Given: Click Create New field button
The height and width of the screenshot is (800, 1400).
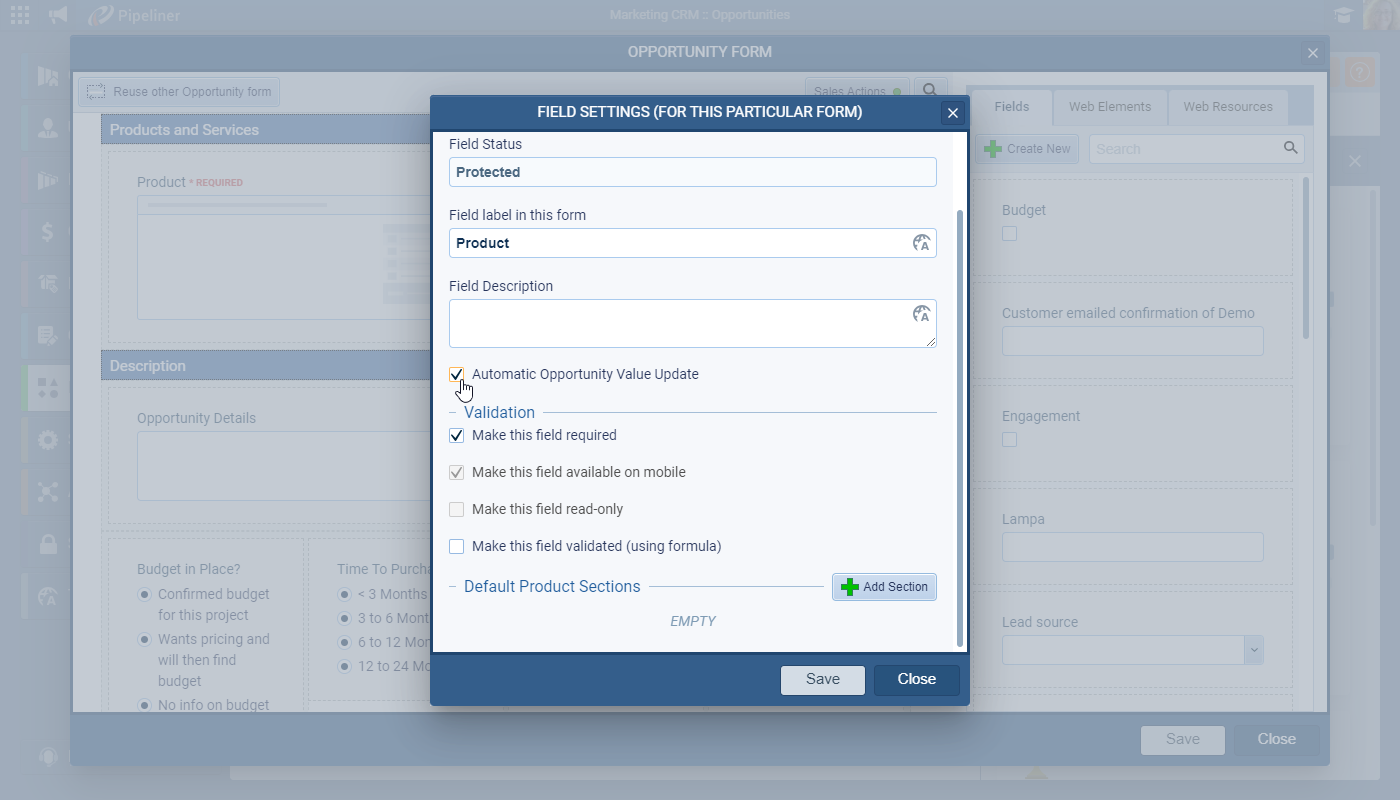Looking at the screenshot, I should click(1027, 149).
